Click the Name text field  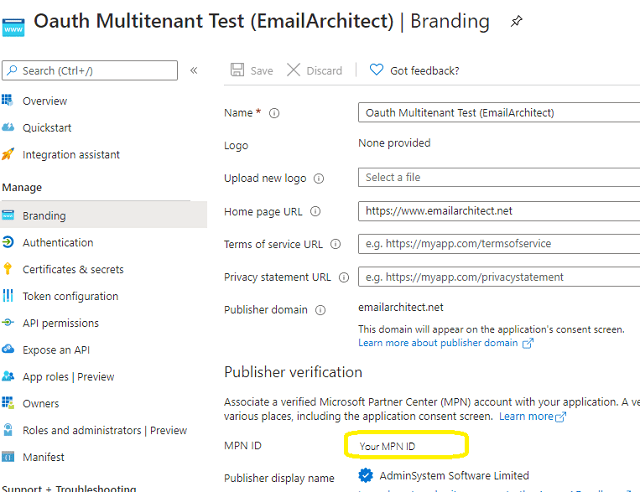tap(499, 113)
